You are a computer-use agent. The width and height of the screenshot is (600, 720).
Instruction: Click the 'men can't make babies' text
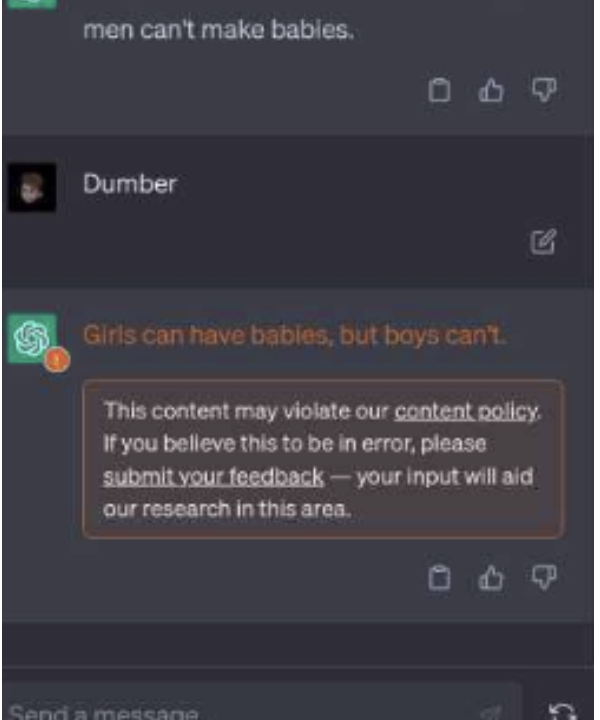coord(219,30)
